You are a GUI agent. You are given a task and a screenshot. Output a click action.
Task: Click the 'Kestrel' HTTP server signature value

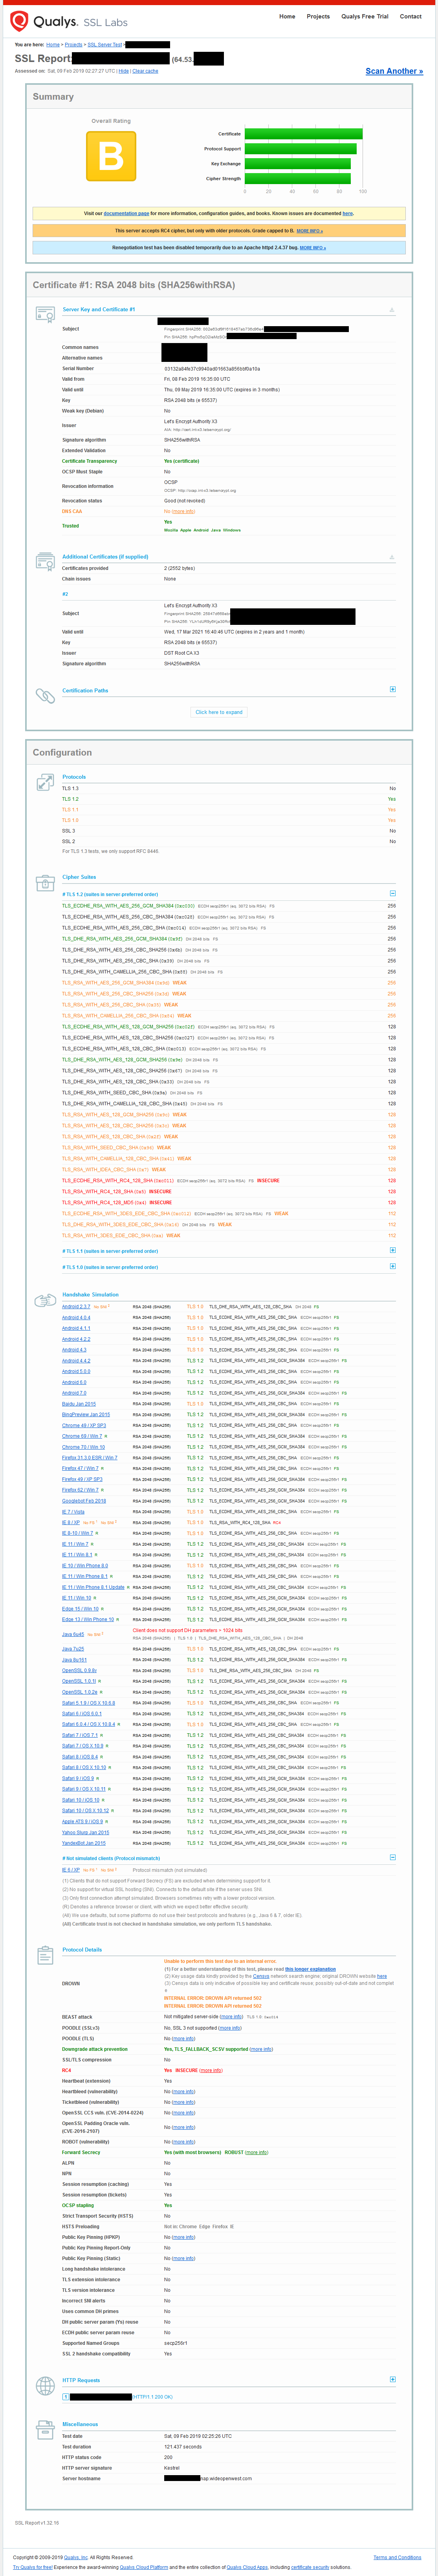click(172, 2469)
